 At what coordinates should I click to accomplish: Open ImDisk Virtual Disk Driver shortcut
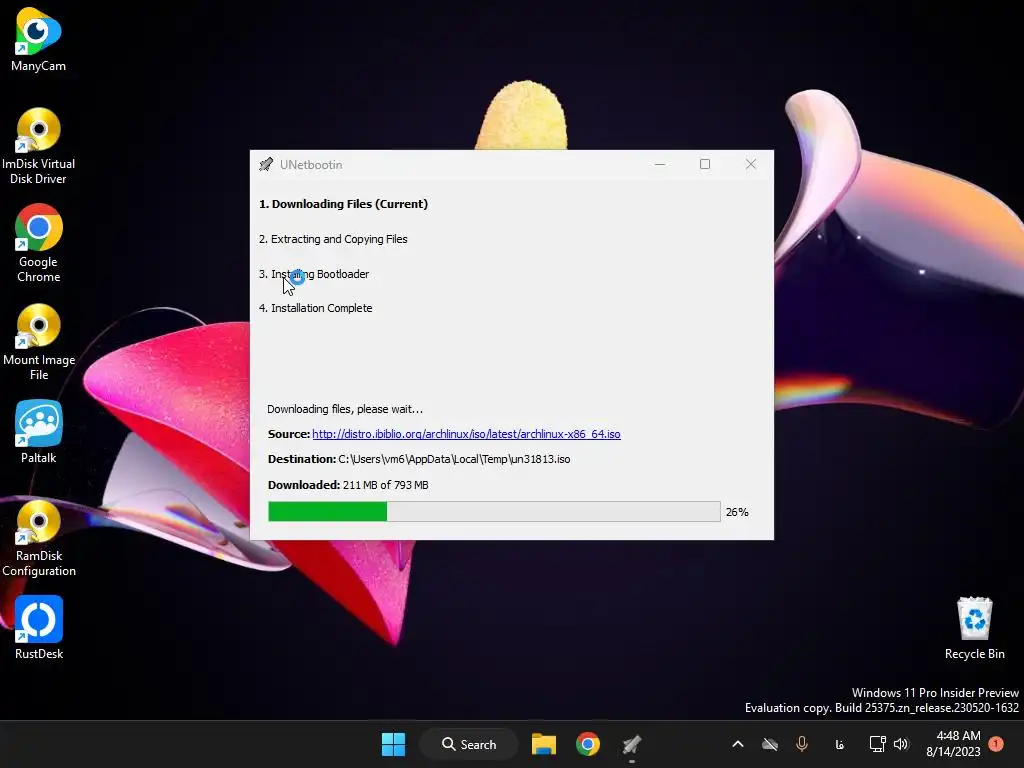(x=38, y=146)
